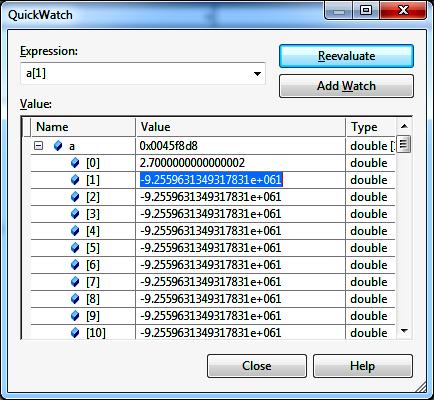Select the value cell of element [8]
The height and width of the screenshot is (400, 434).
tap(240, 299)
